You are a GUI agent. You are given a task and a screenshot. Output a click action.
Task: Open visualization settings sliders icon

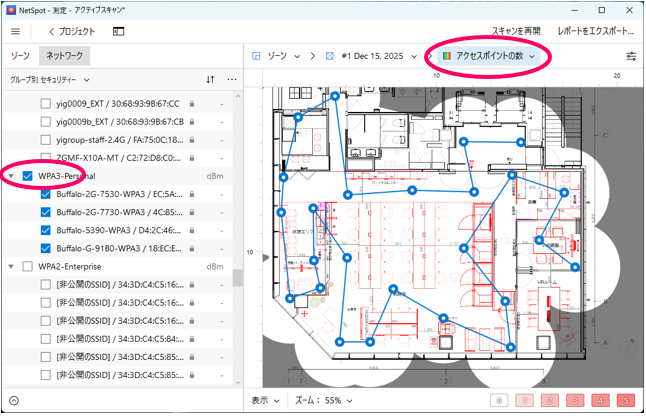coord(631,57)
